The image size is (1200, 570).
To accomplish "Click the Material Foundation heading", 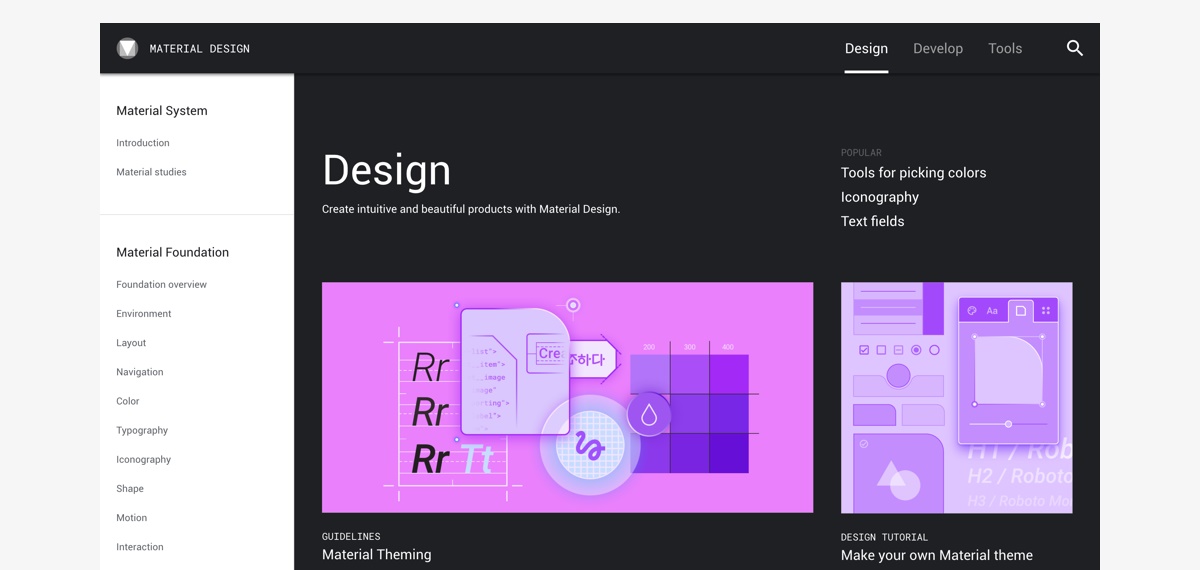I will 173,252.
